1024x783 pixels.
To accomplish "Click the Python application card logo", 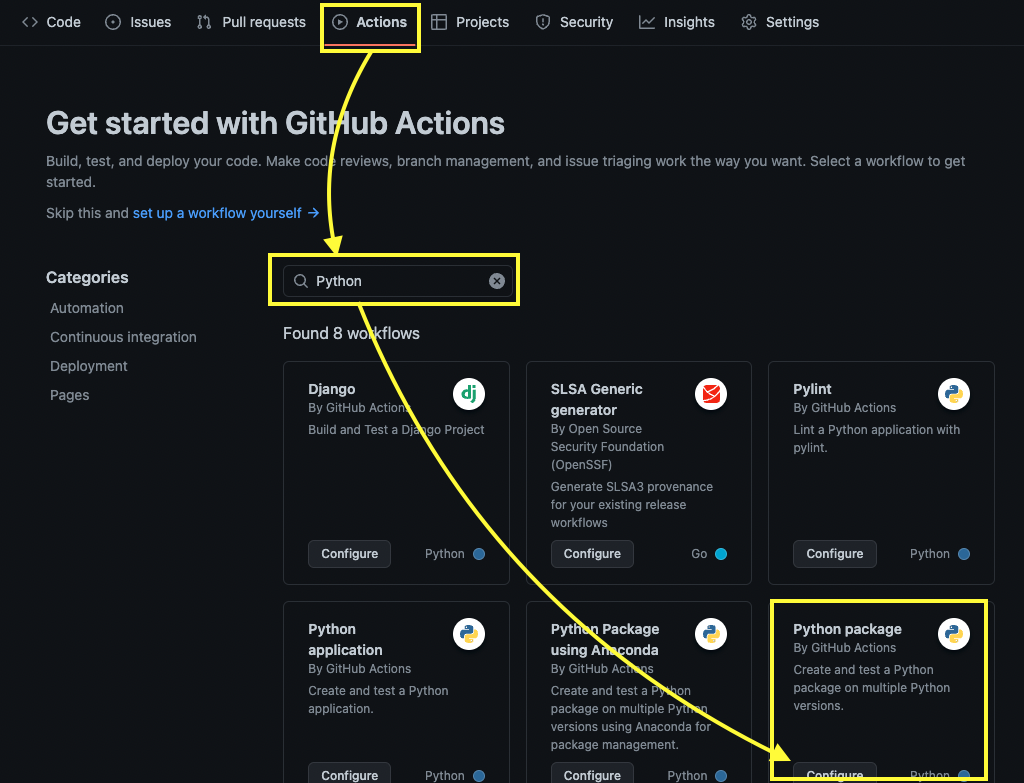I will 469,634.
